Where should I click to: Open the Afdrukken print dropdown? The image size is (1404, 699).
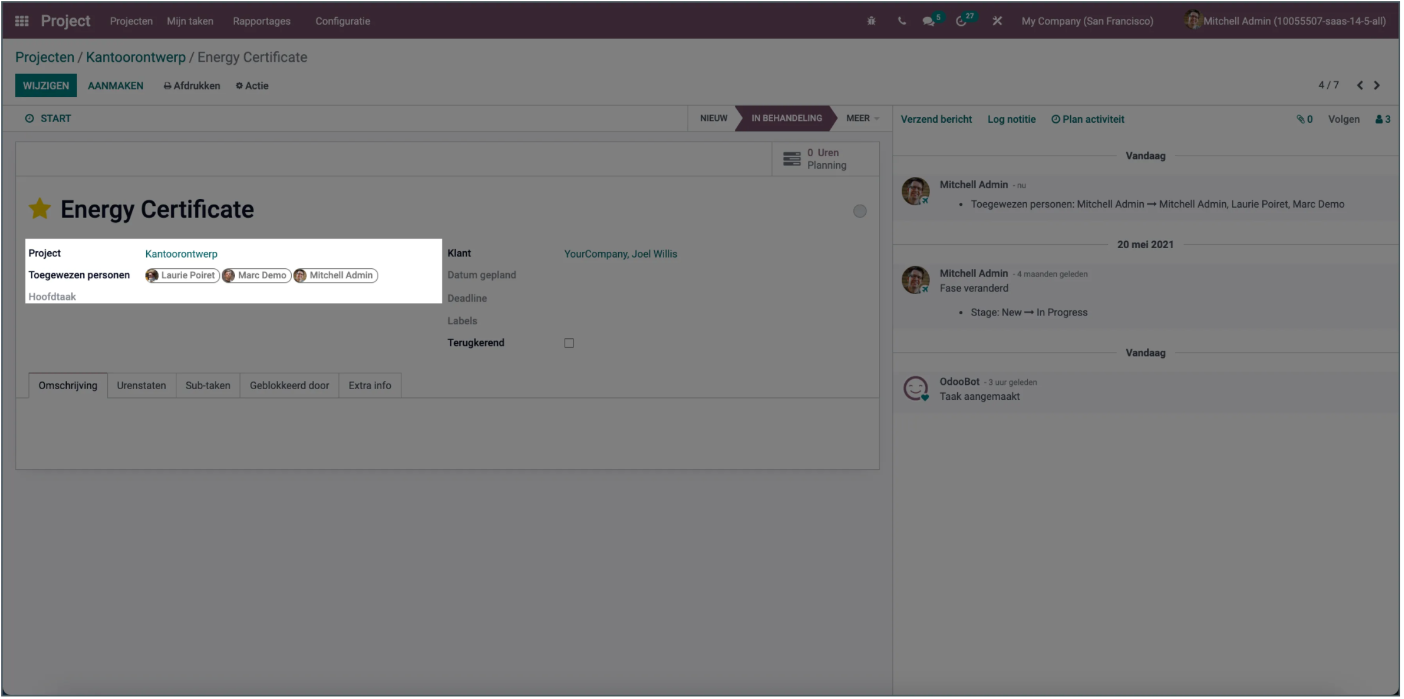pos(192,86)
